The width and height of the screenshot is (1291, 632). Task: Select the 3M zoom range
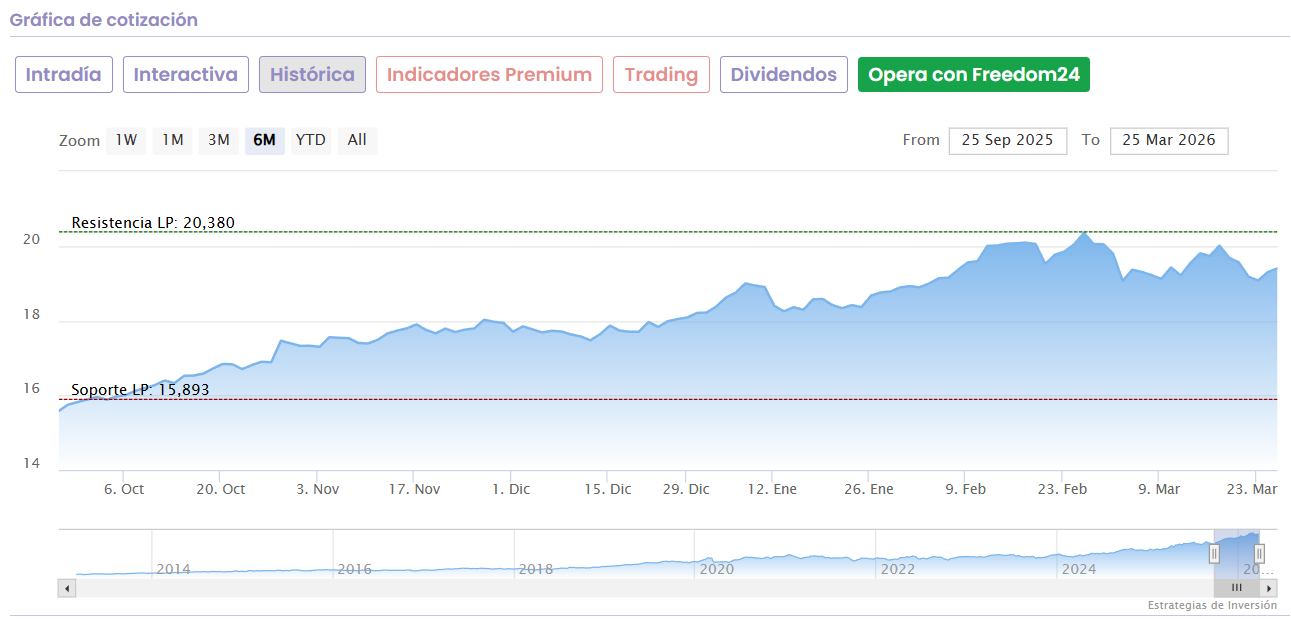pyautogui.click(x=219, y=140)
